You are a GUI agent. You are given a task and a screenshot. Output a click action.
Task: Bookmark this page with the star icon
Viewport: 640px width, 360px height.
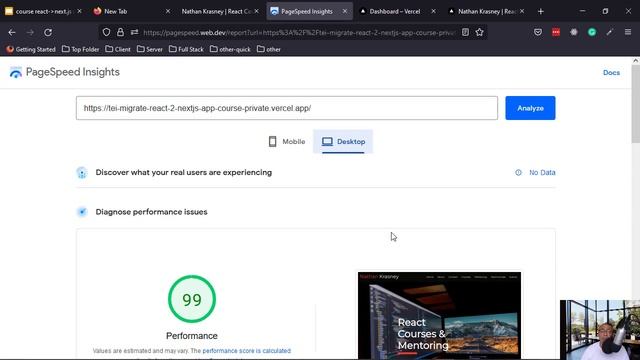[479, 32]
